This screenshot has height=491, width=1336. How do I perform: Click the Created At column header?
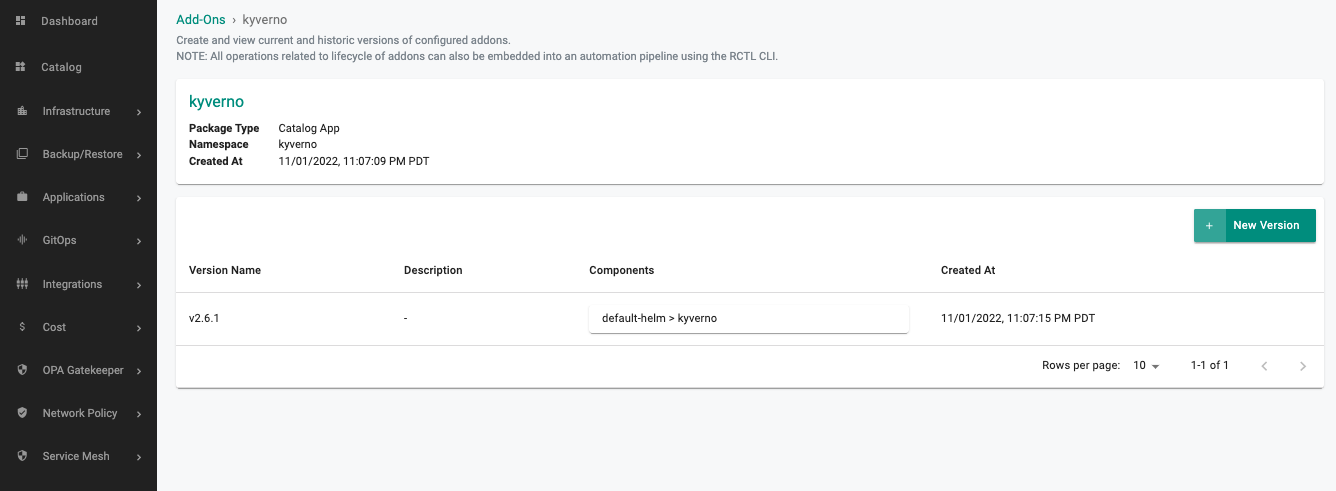coord(968,270)
